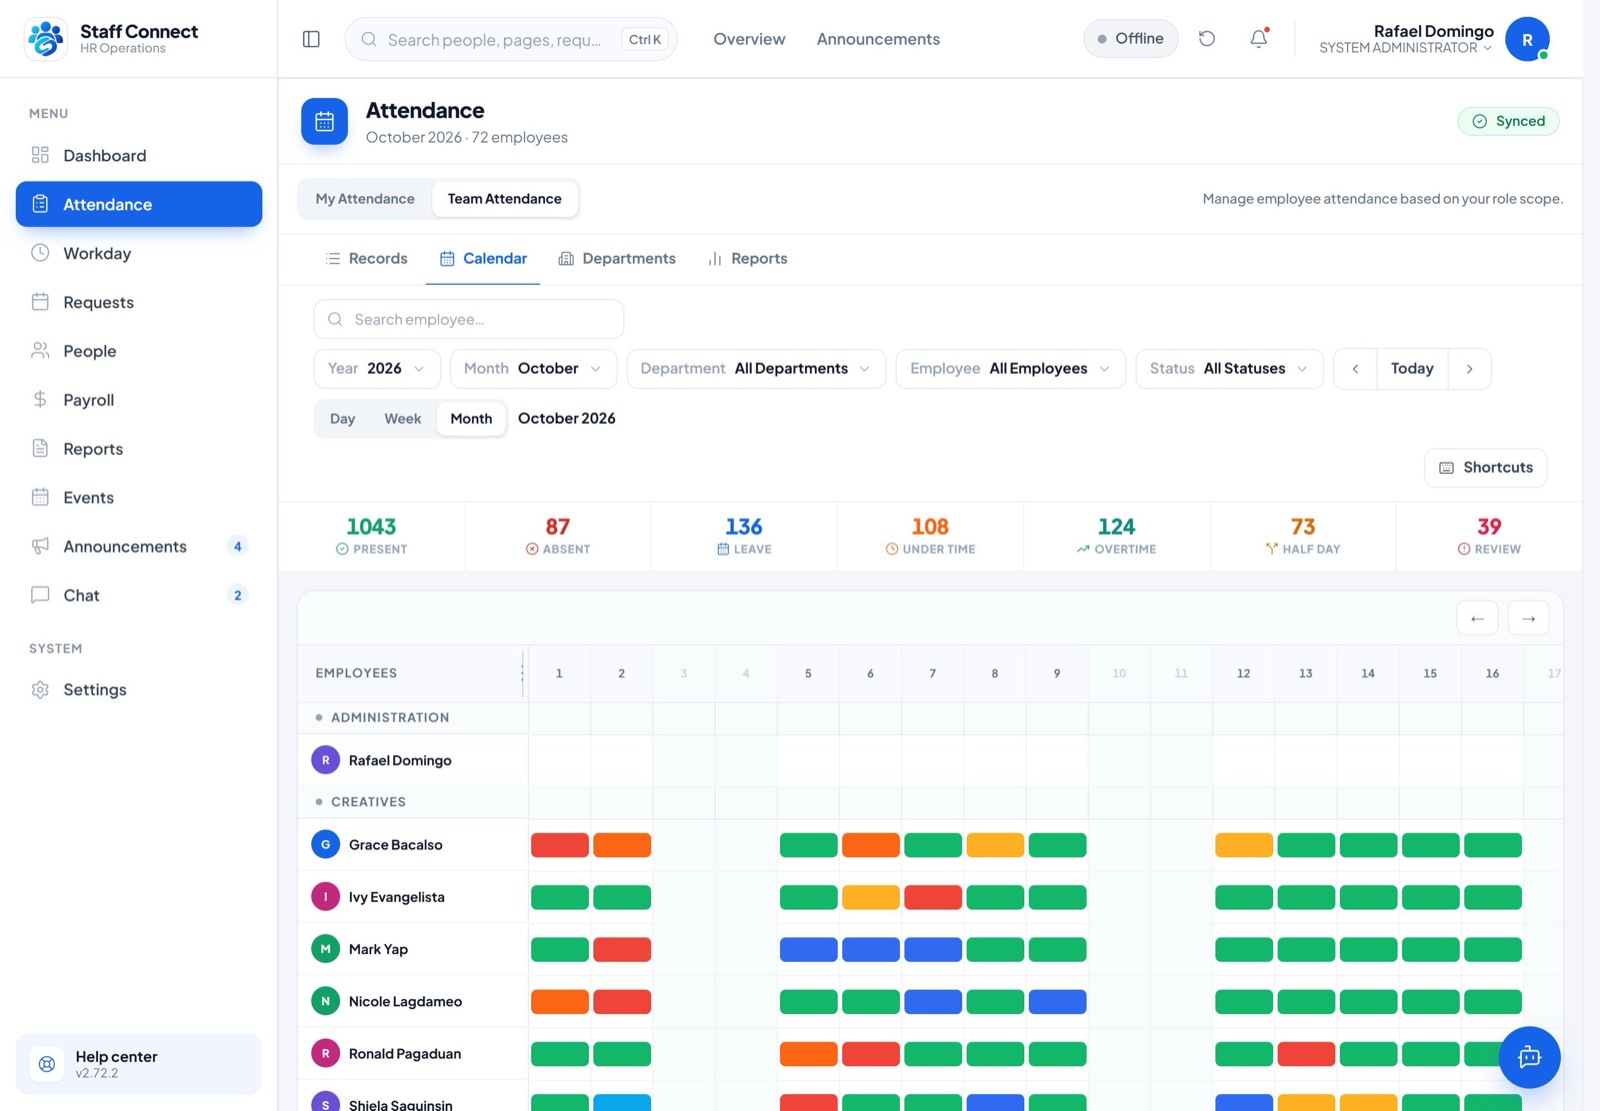Open Workday from sidebar
This screenshot has width=1600, height=1111.
[x=139, y=253]
